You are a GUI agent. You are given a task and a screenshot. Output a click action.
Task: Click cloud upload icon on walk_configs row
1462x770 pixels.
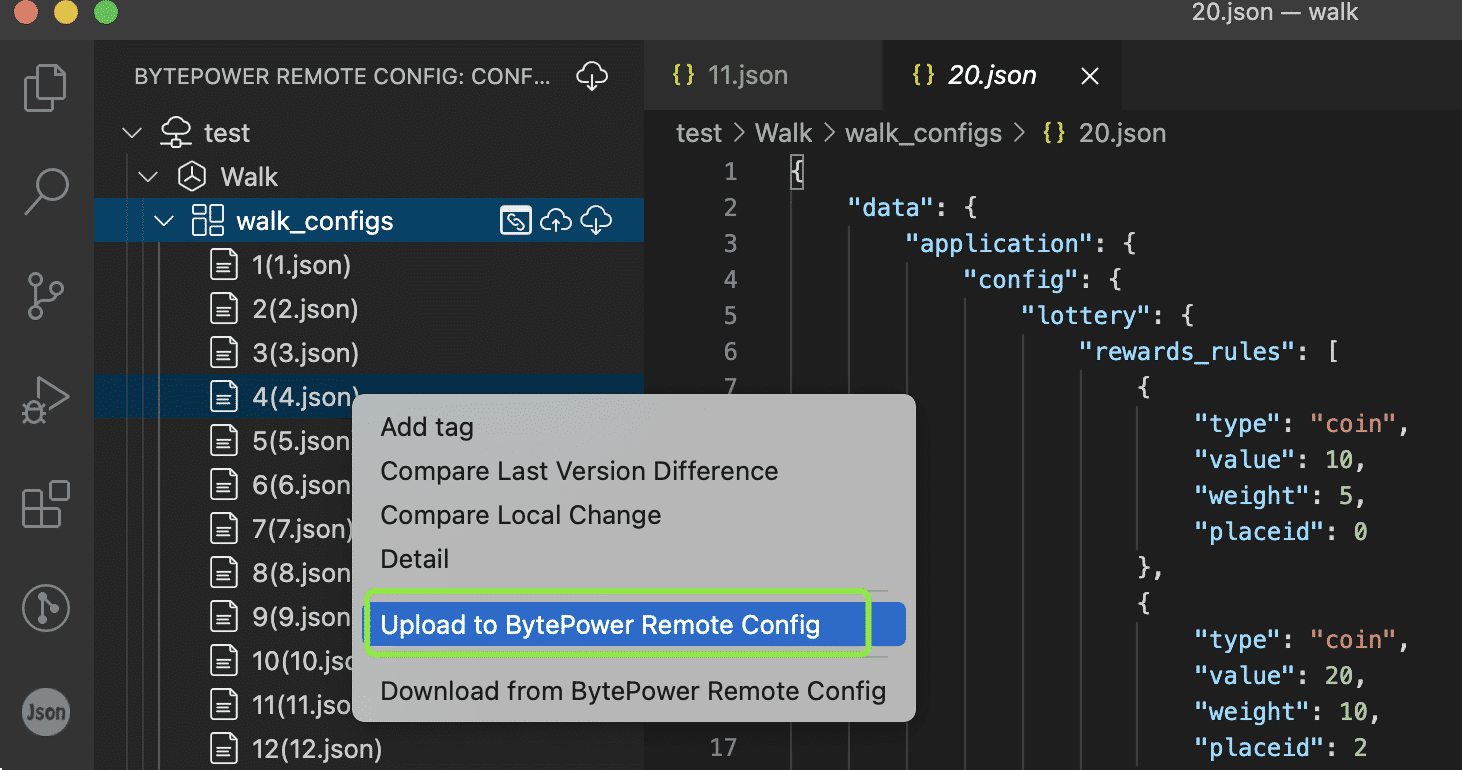pos(556,220)
